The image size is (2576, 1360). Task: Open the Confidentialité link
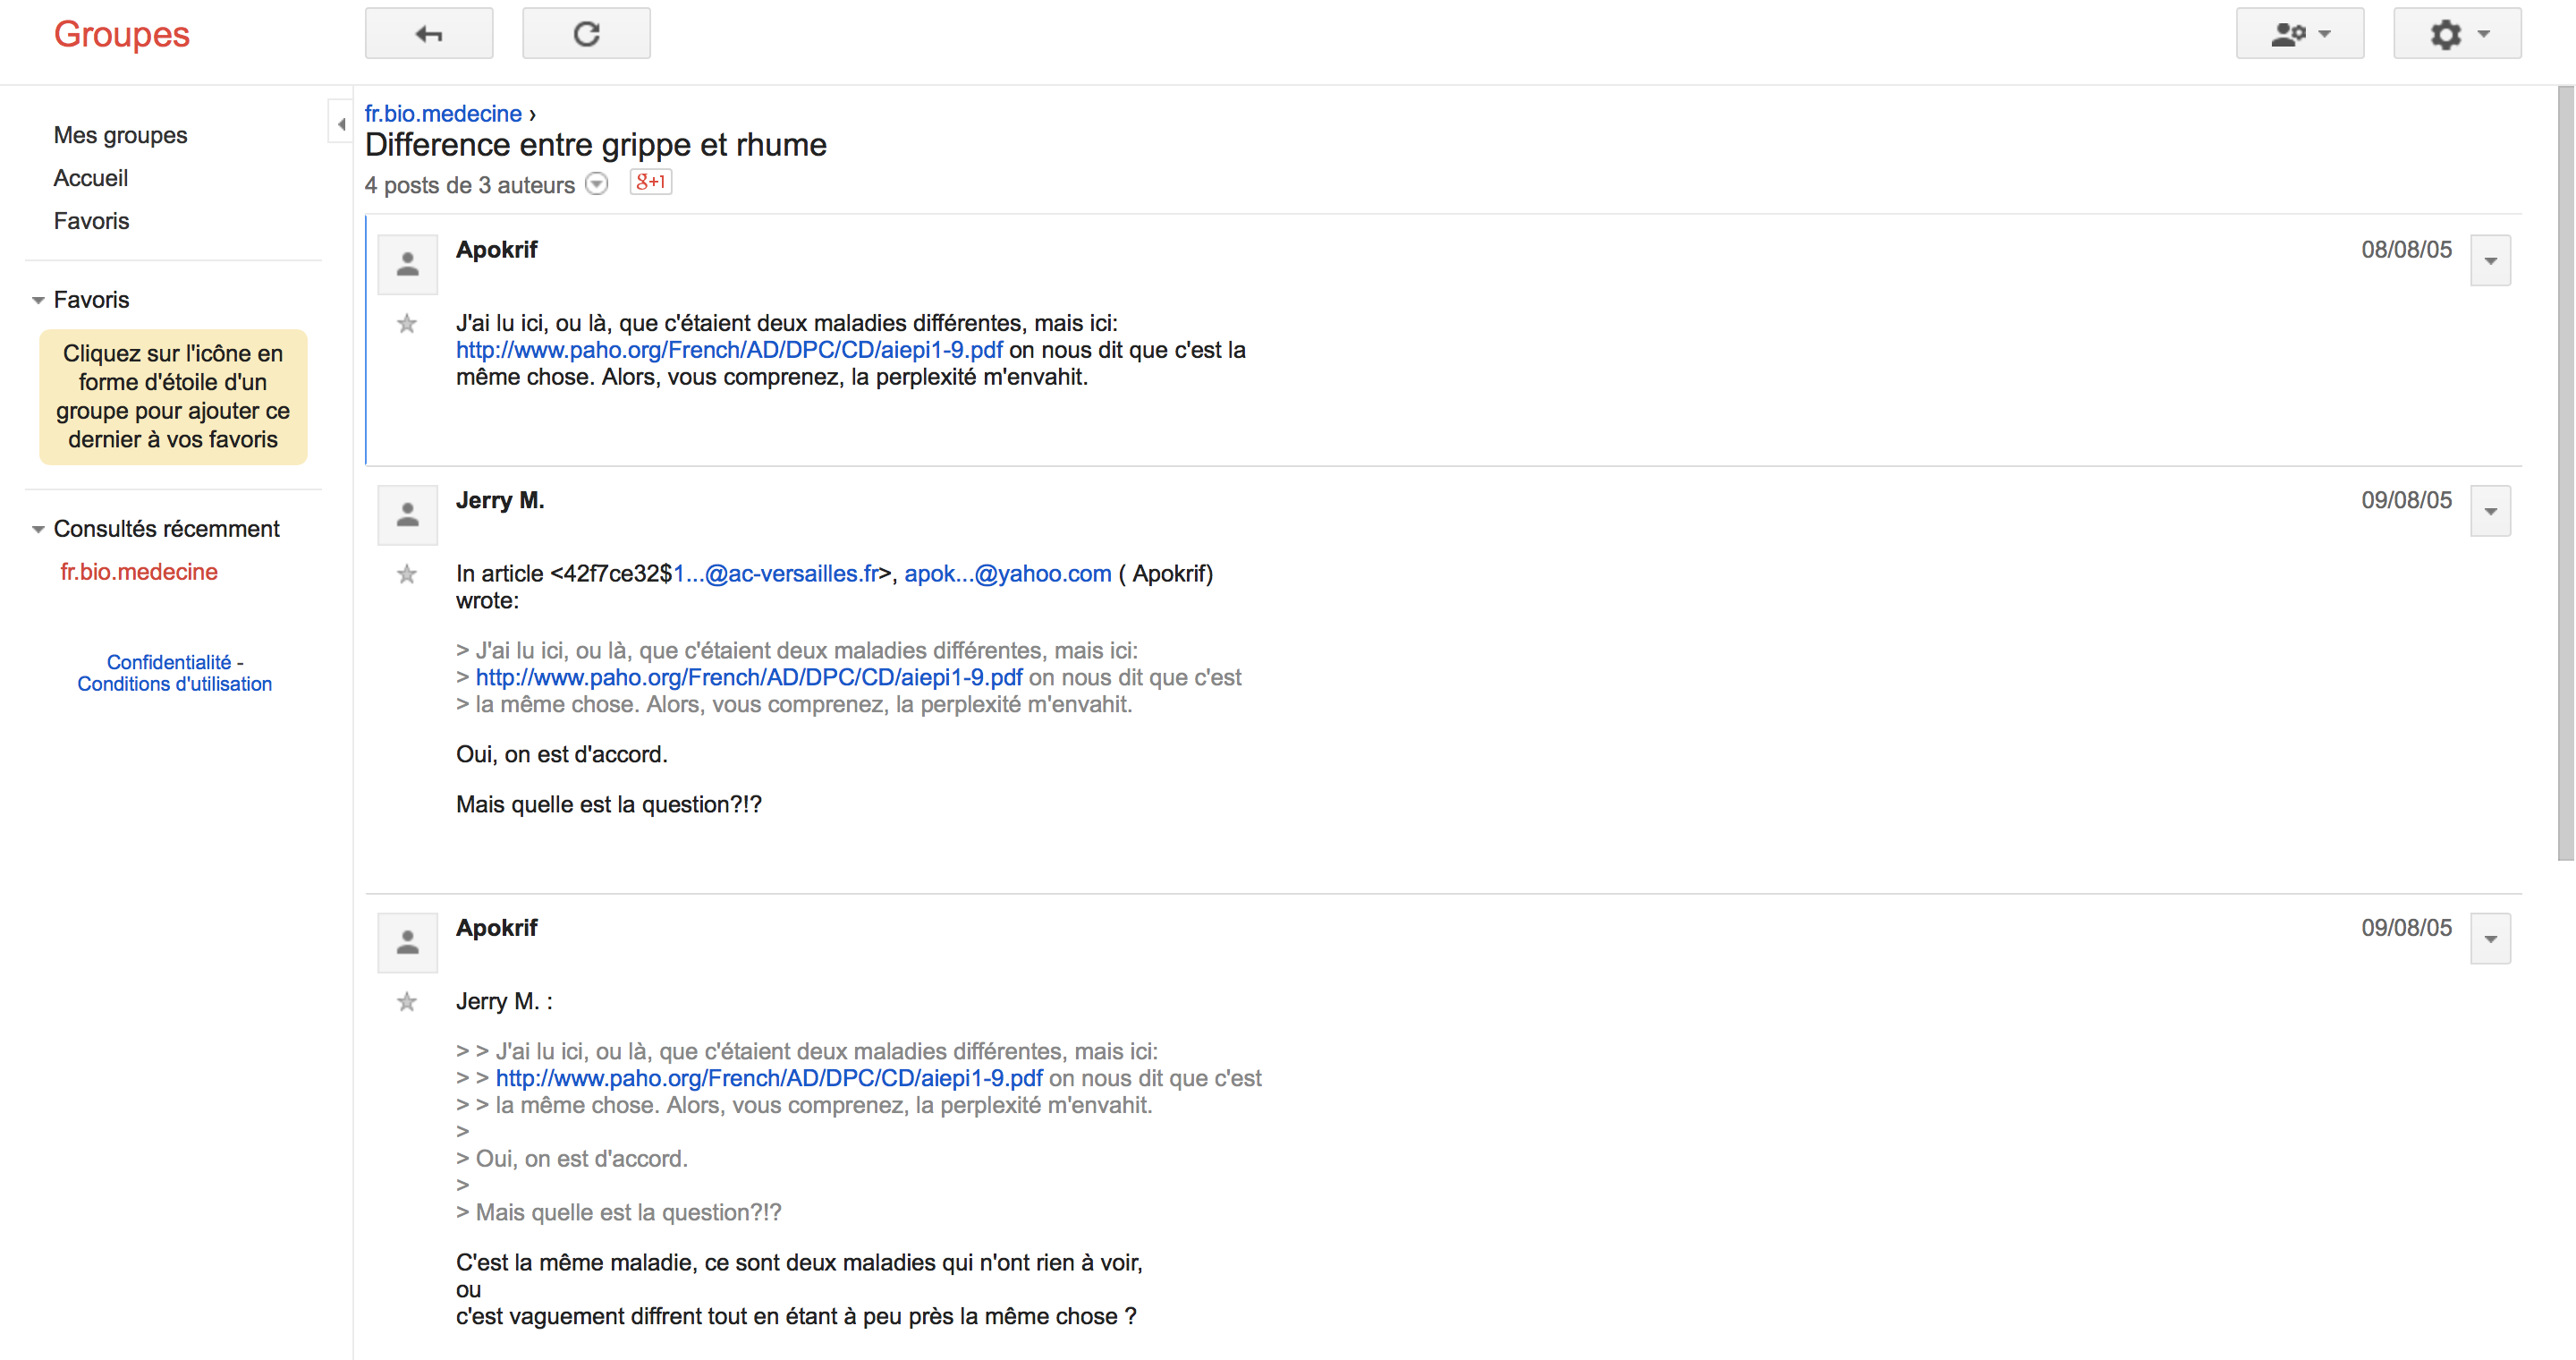pyautogui.click(x=169, y=662)
